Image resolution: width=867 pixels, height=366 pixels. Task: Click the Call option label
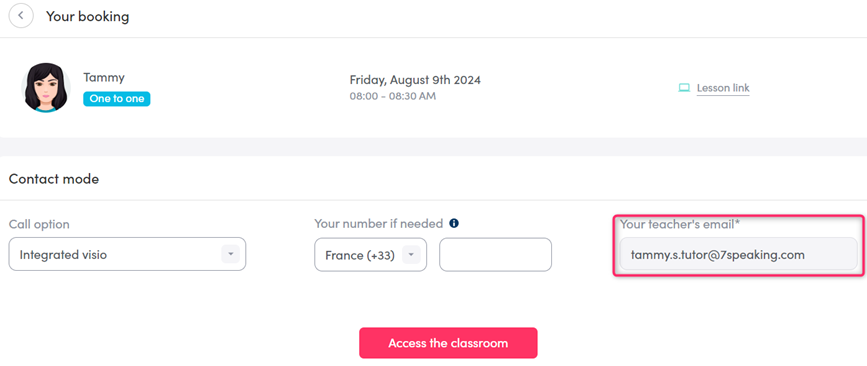[39, 224]
